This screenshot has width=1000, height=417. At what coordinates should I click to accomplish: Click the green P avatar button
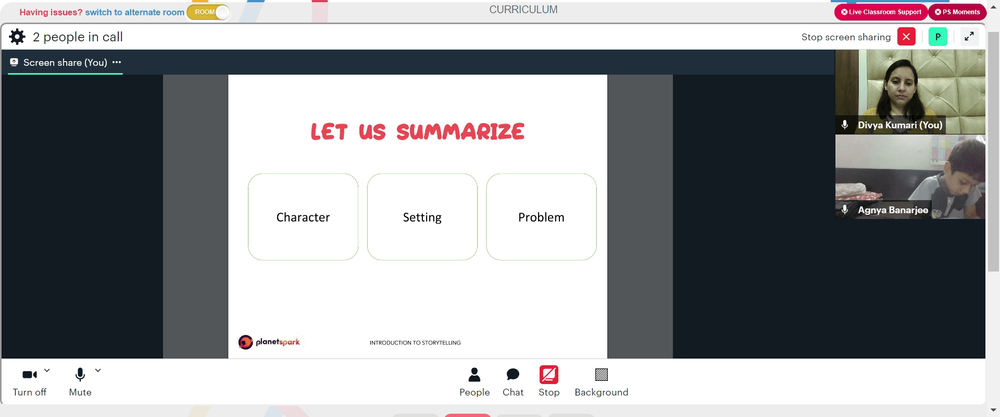(938, 37)
